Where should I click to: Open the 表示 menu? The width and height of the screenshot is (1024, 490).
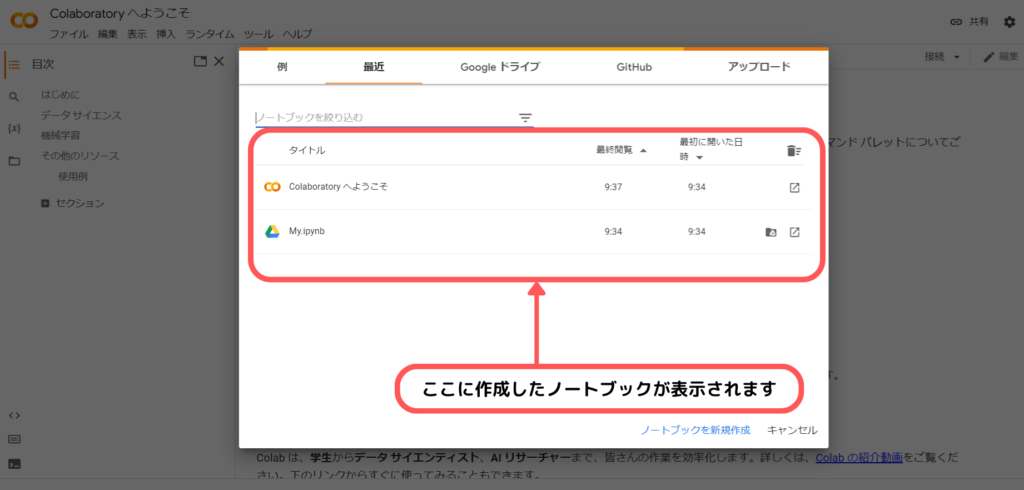pyautogui.click(x=136, y=35)
